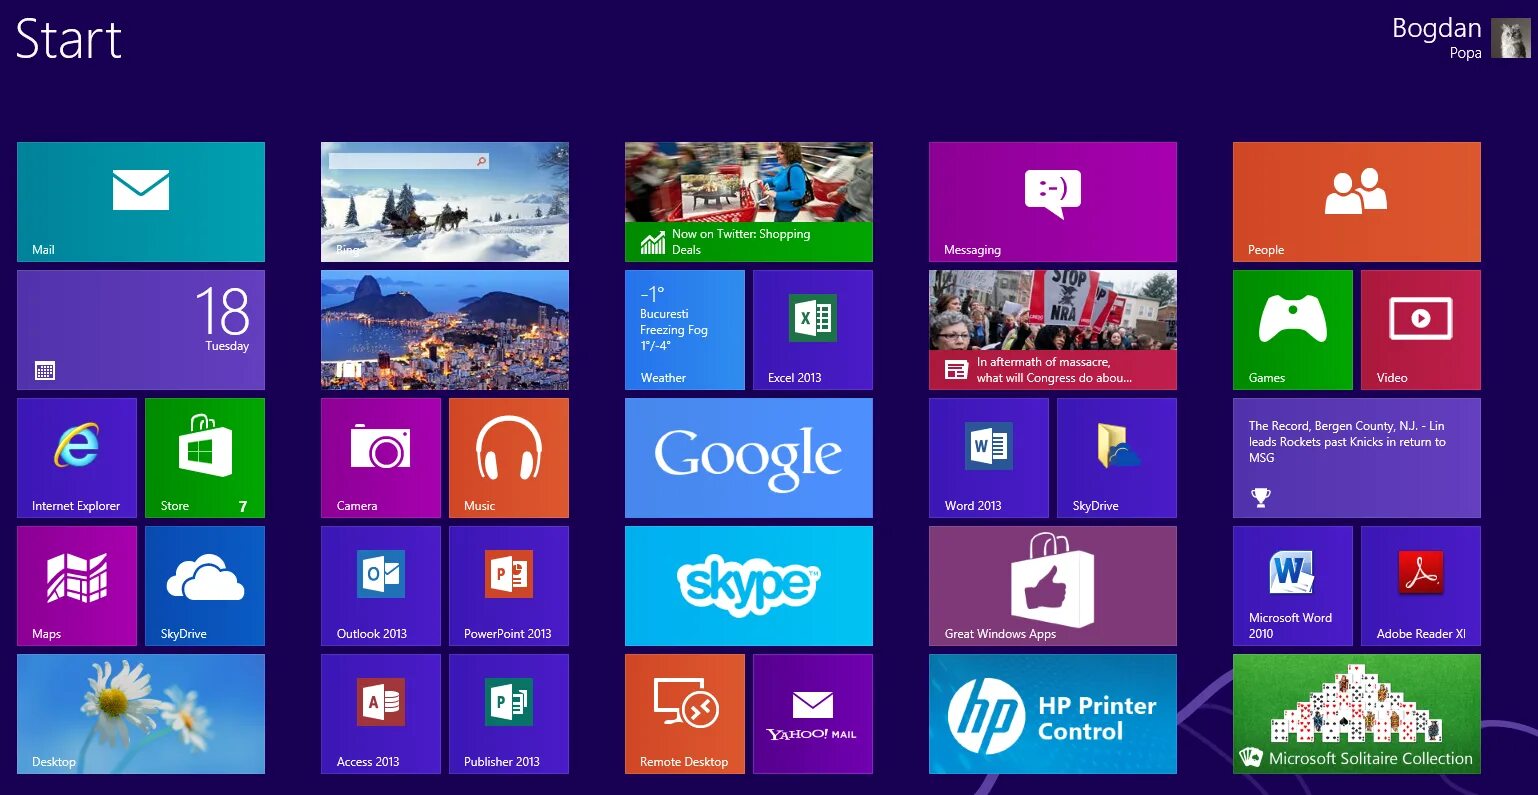Open the HP Printer Control tile
Viewport: 1538px width, 795px height.
tap(1053, 714)
